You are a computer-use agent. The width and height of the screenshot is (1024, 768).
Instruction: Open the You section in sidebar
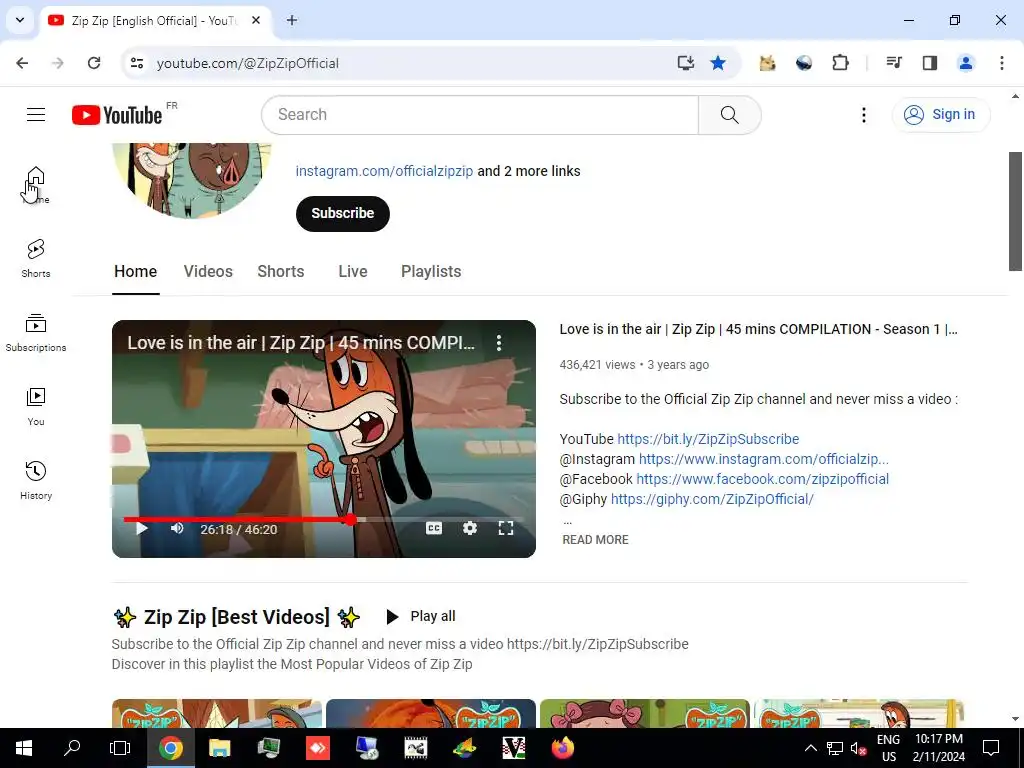click(x=36, y=406)
